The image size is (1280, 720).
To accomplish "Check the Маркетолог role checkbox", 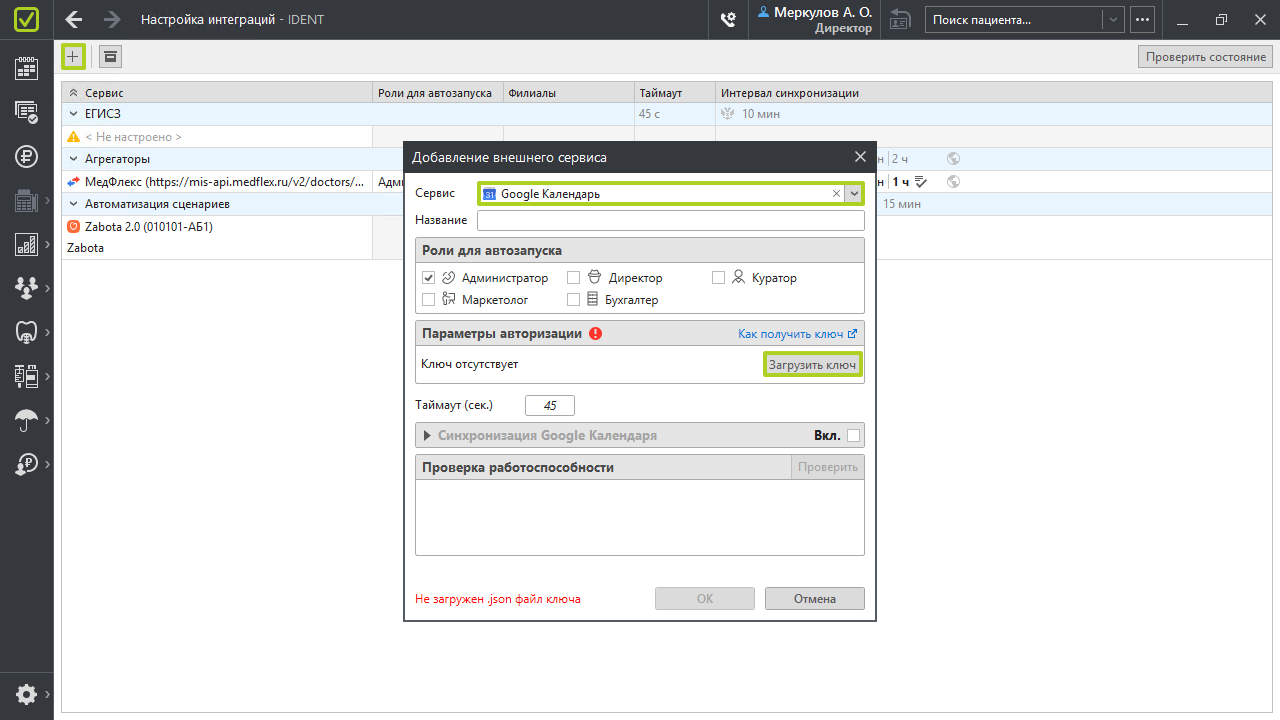I will (429, 299).
